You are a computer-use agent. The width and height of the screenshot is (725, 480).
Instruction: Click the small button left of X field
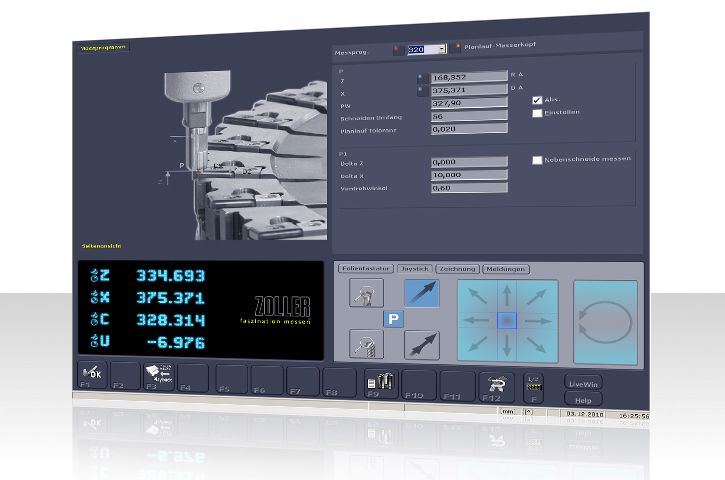point(422,90)
